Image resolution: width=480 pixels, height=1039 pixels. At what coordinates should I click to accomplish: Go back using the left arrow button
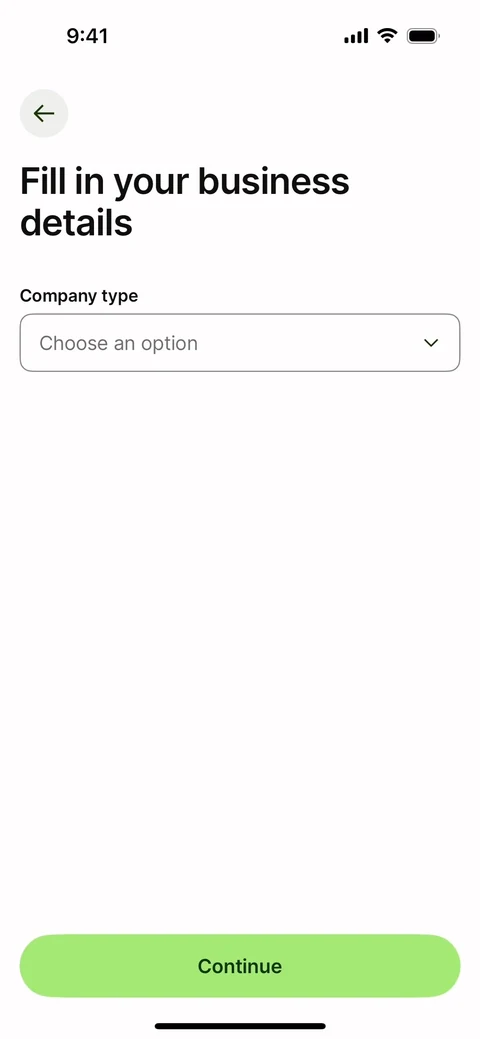click(x=44, y=113)
